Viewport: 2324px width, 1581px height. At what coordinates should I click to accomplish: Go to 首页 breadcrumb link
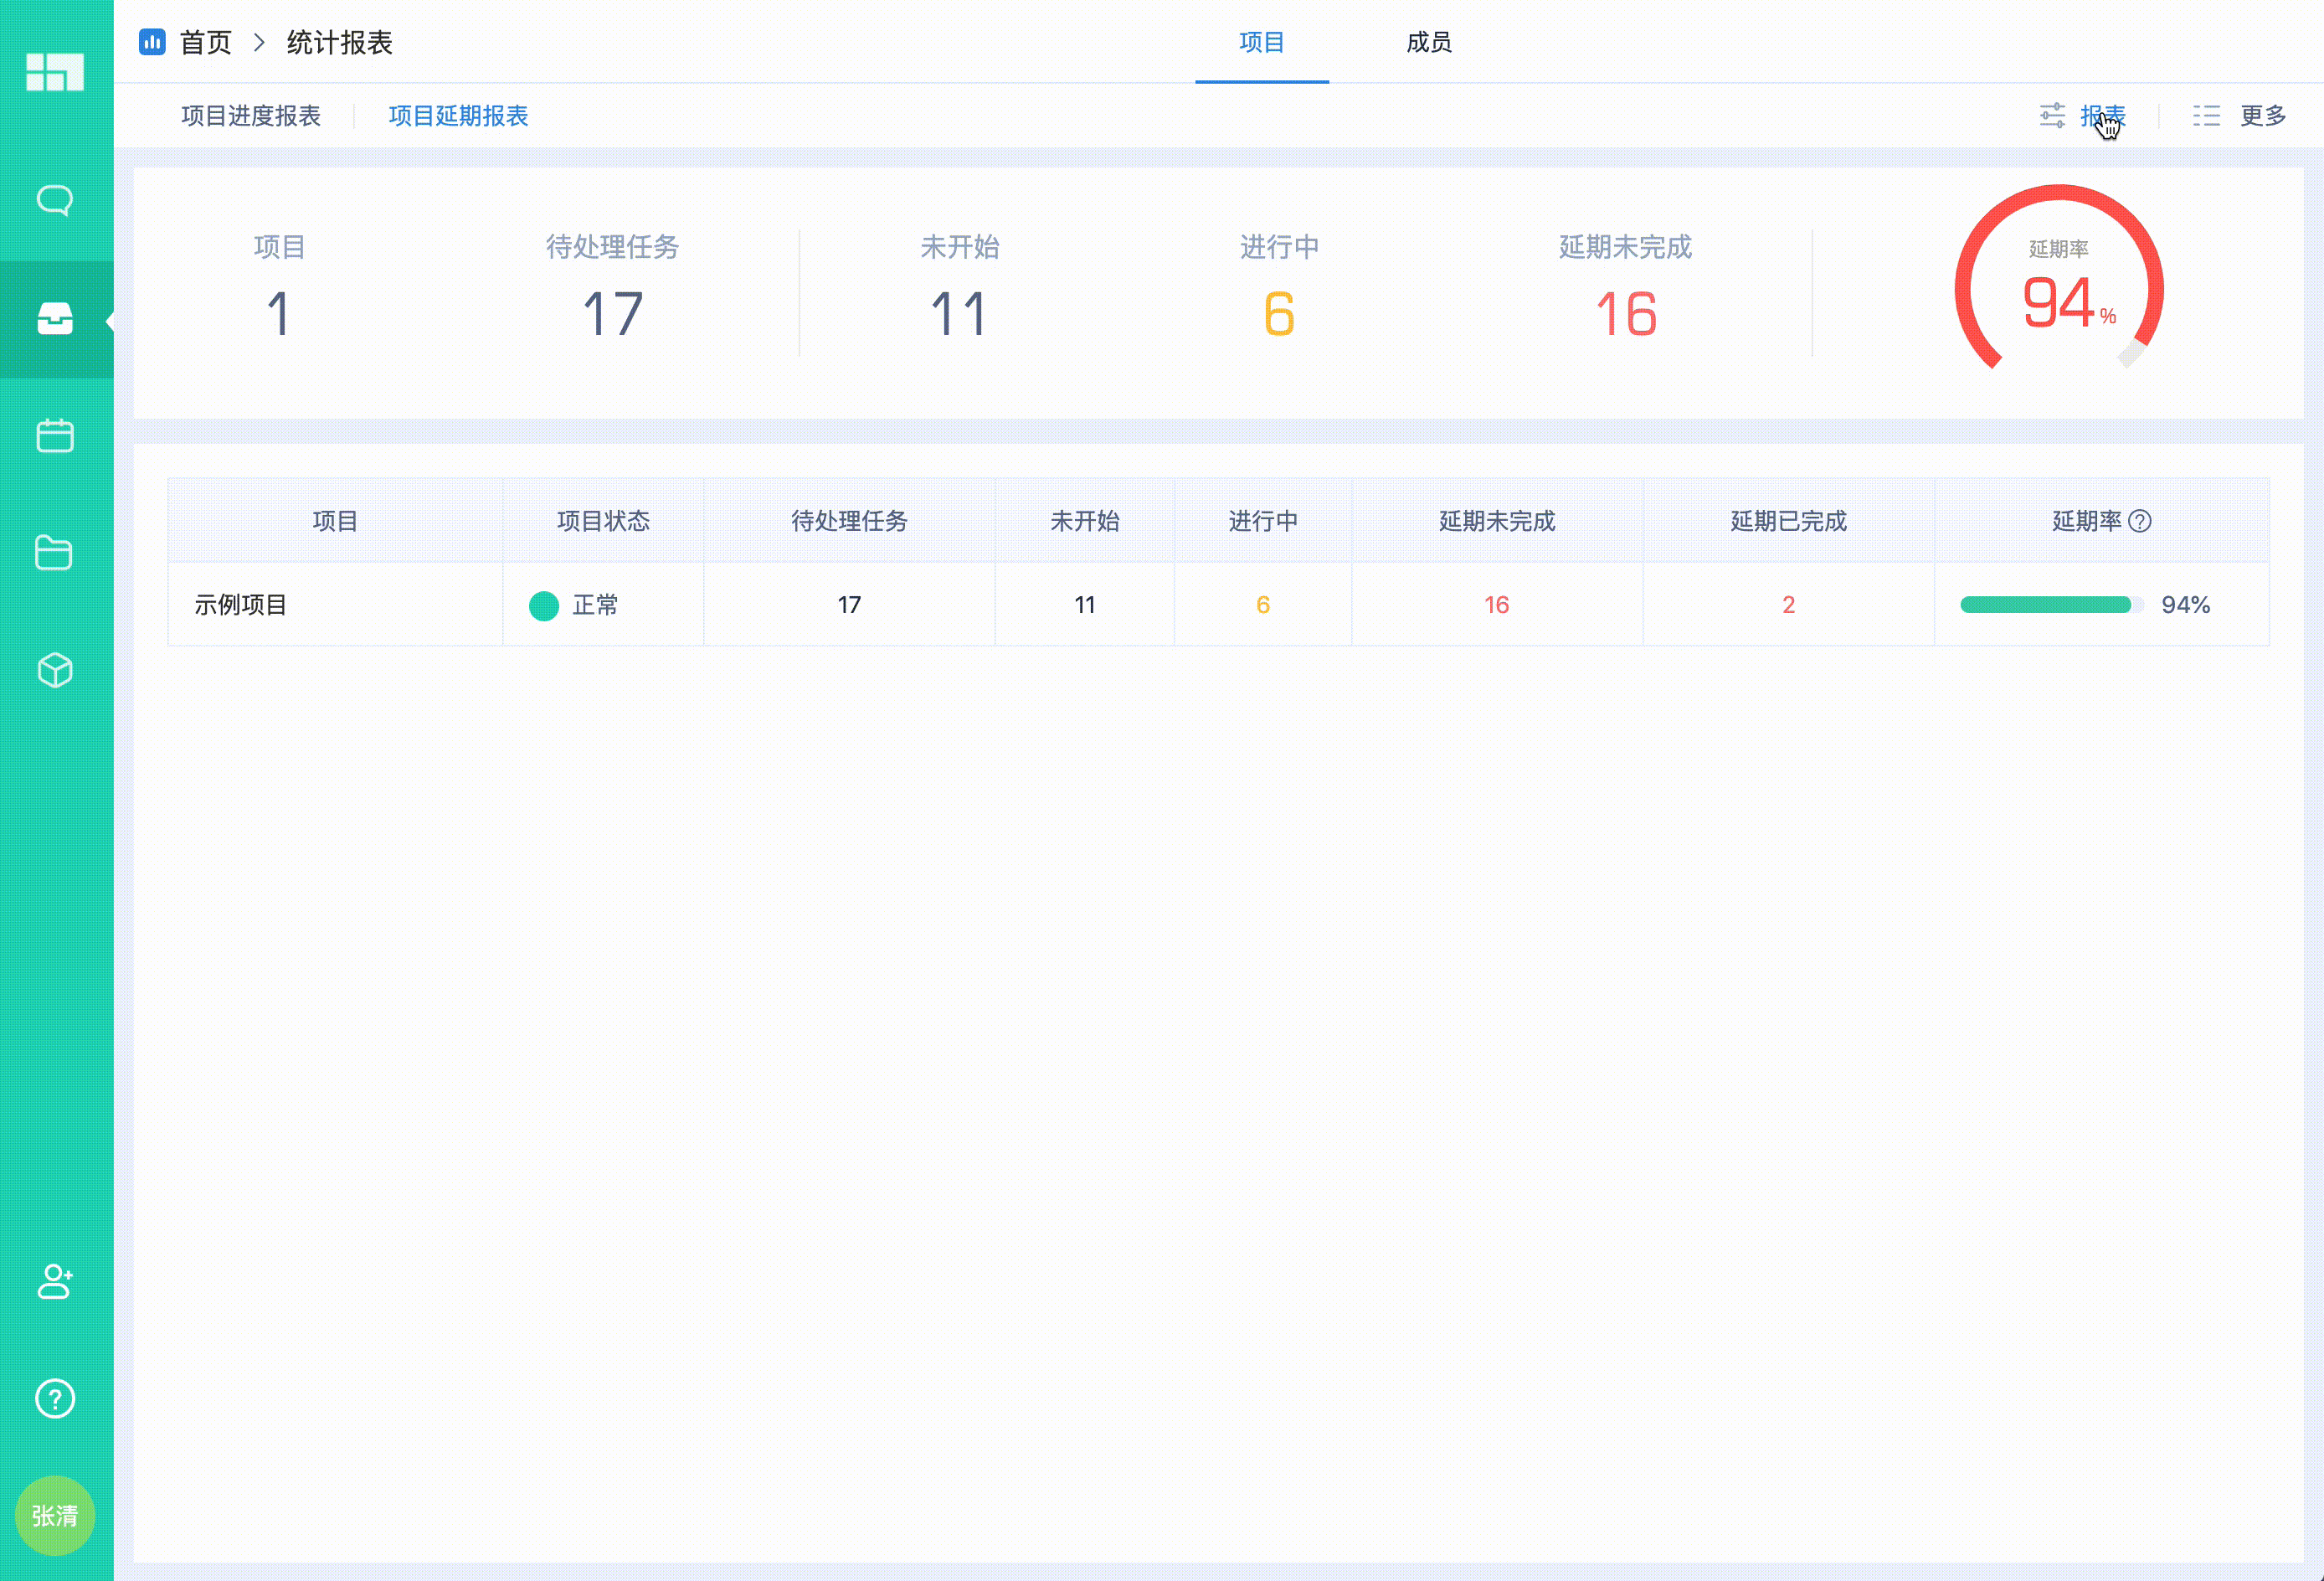coord(206,42)
